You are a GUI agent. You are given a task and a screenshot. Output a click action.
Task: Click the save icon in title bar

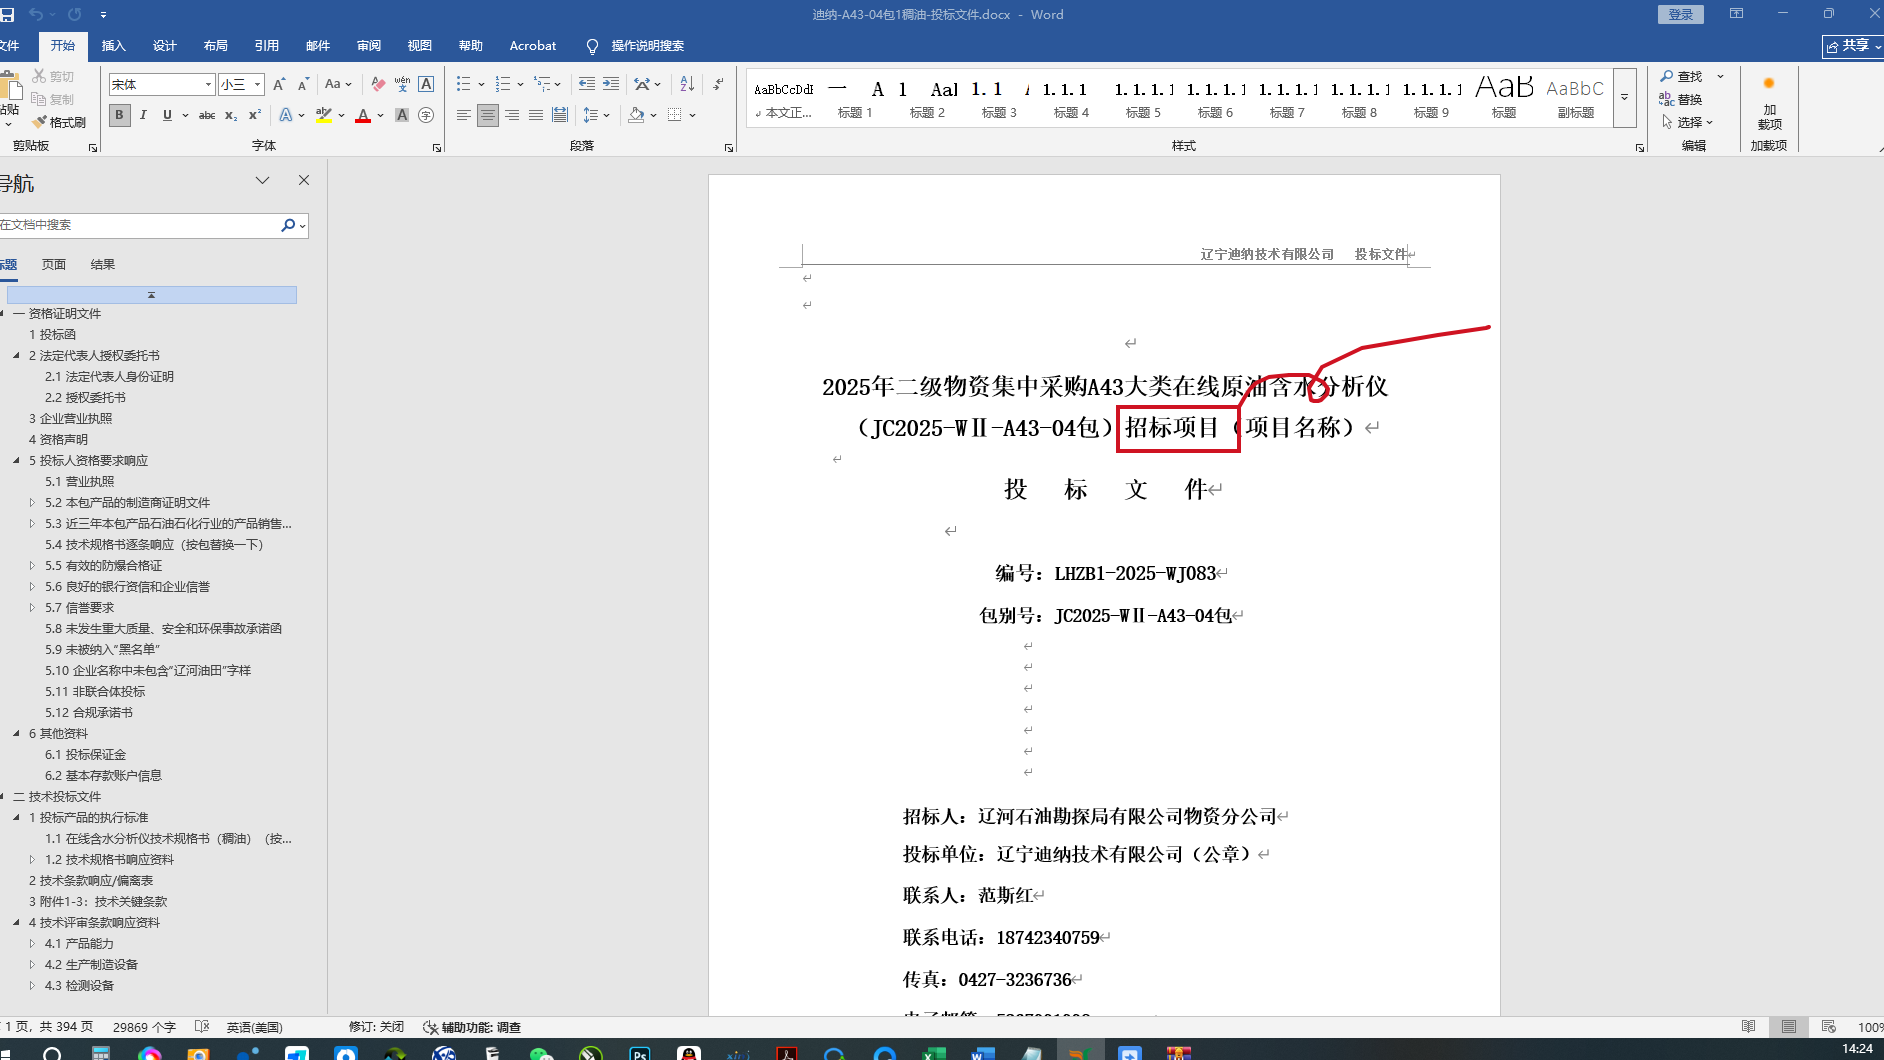[x=7, y=14]
